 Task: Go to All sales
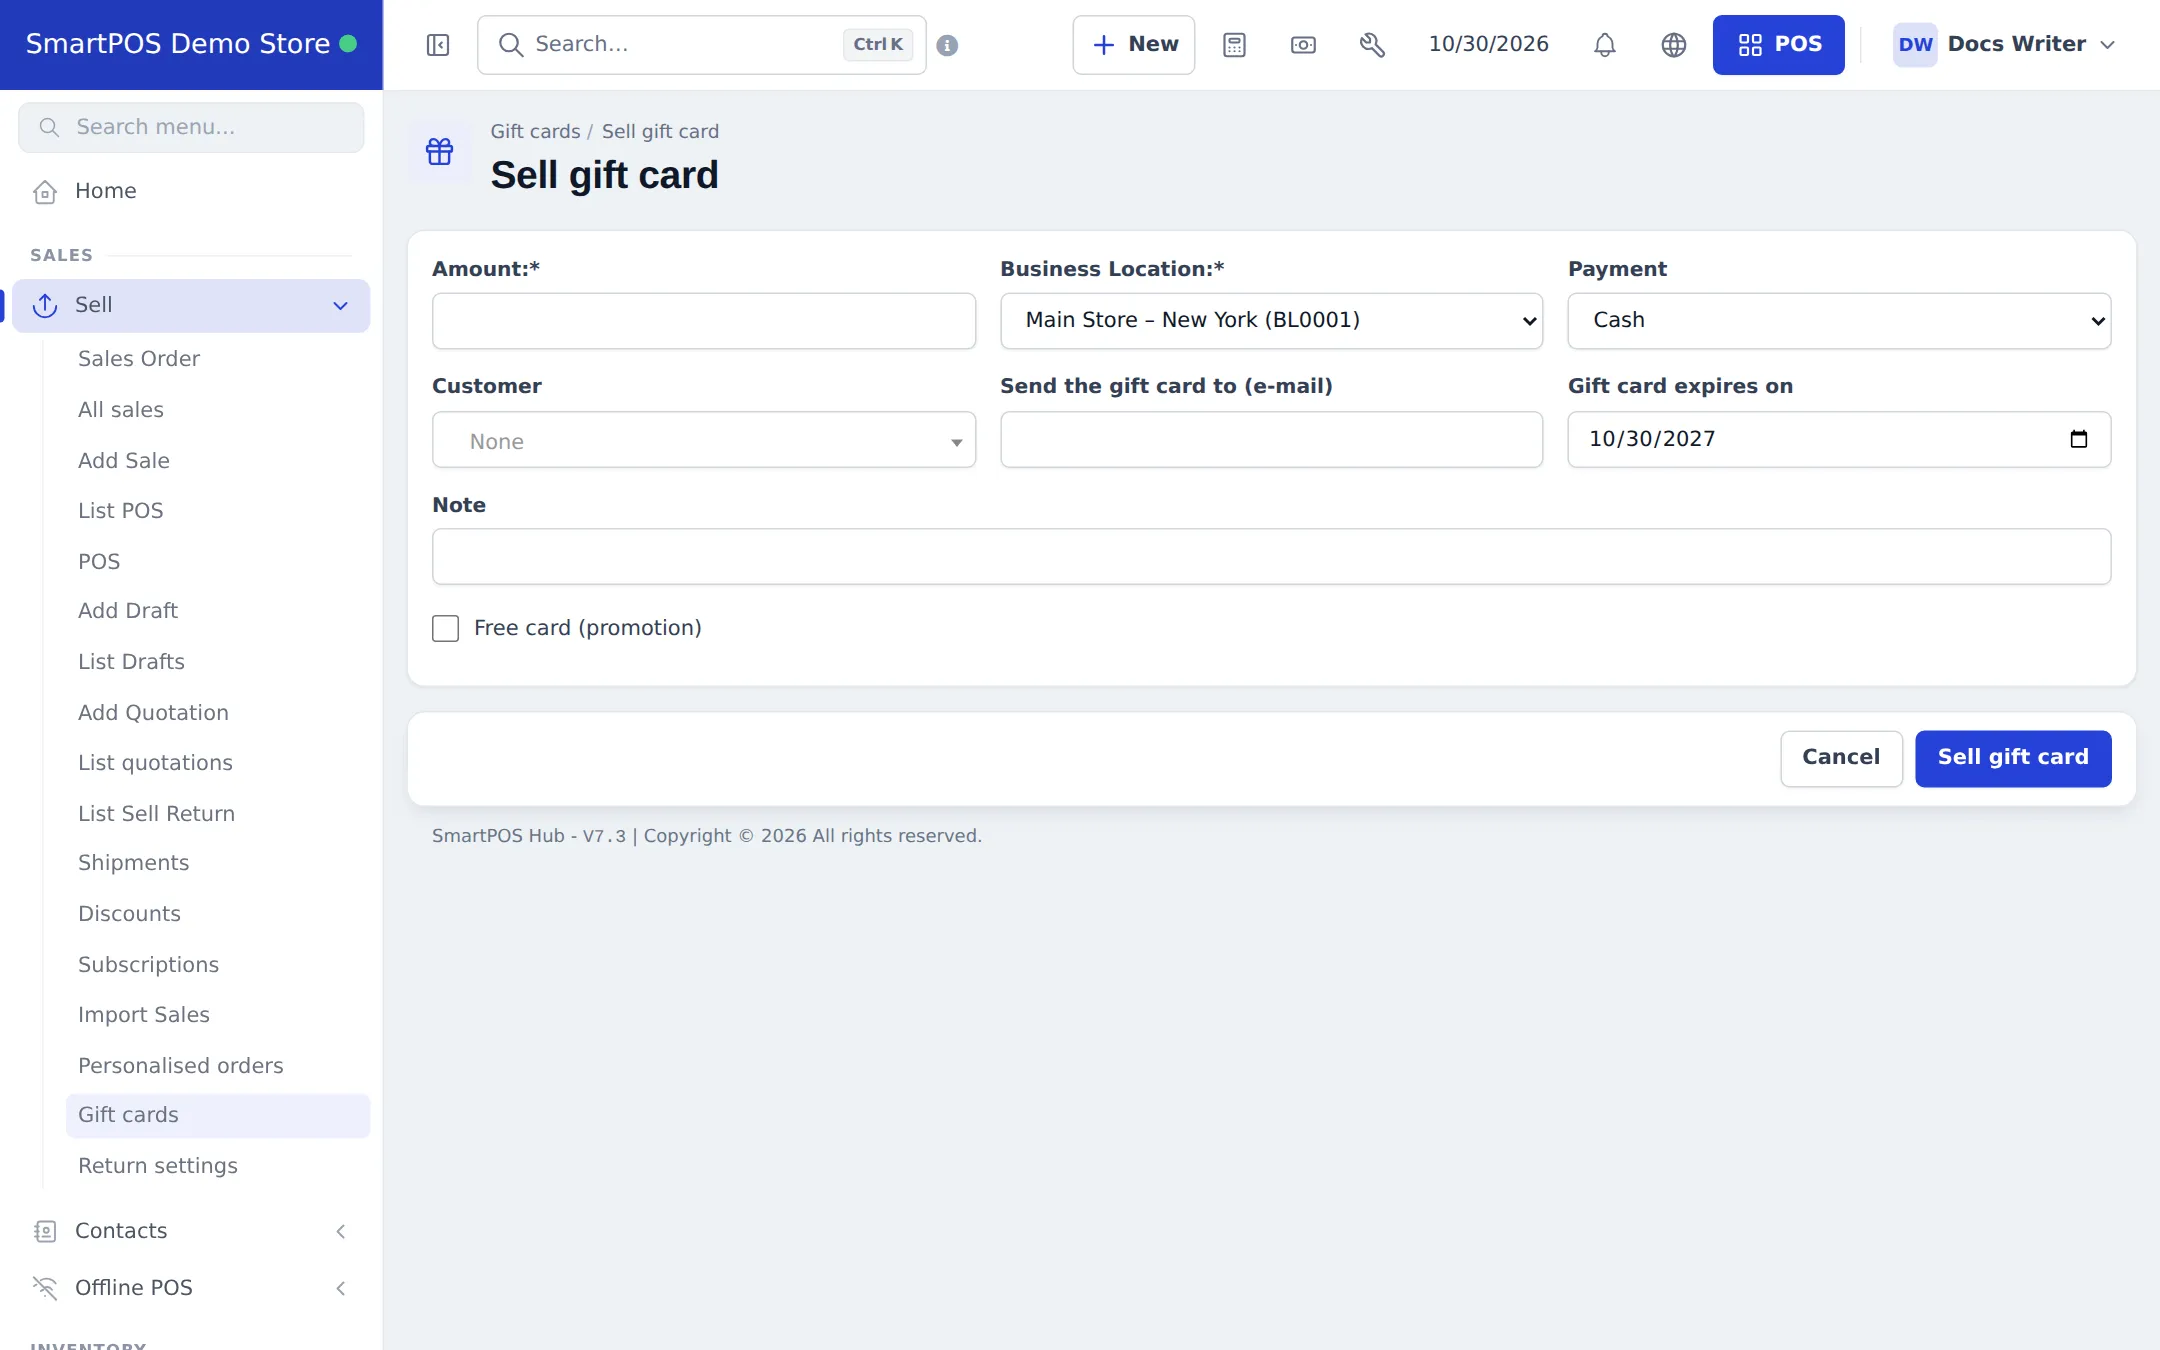(120, 410)
